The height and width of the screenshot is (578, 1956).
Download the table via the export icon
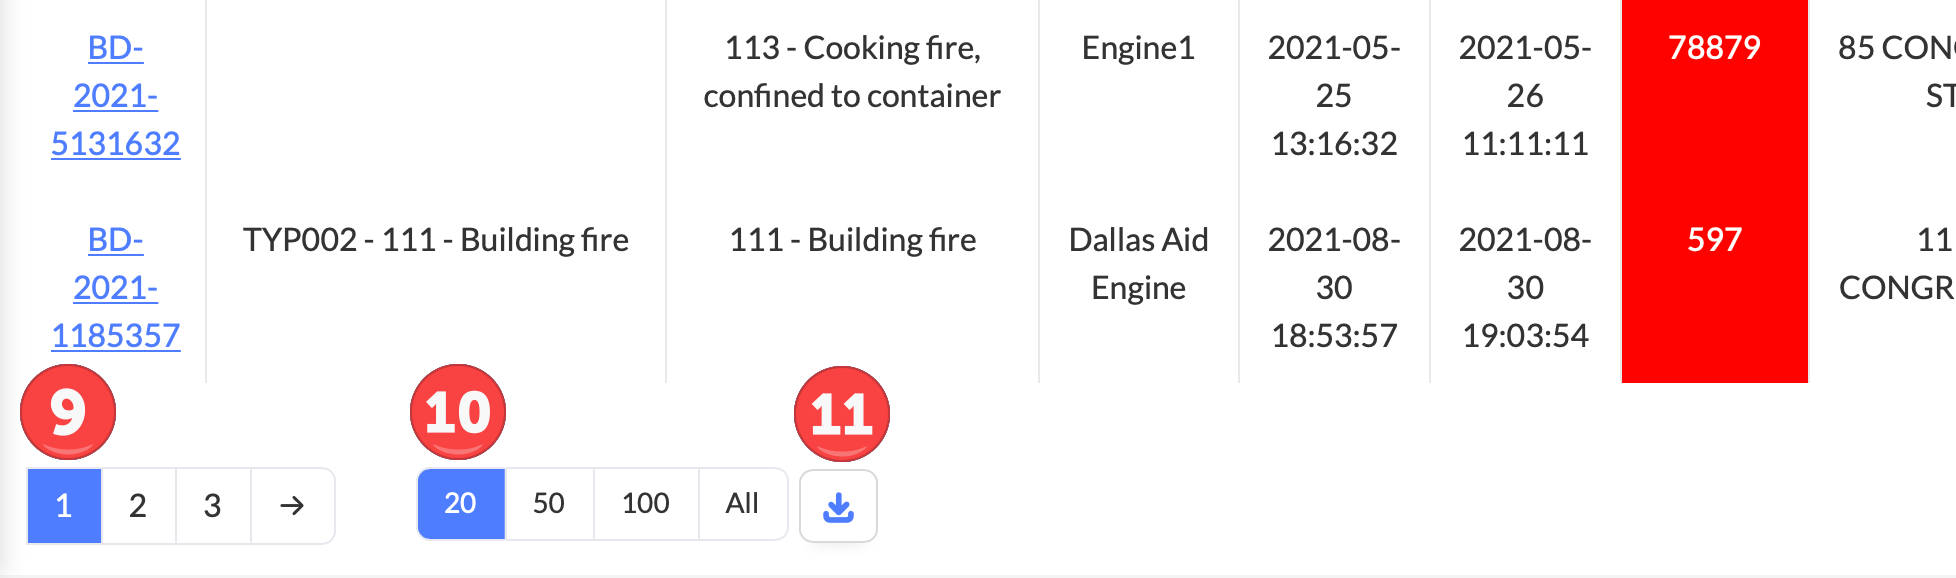838,506
